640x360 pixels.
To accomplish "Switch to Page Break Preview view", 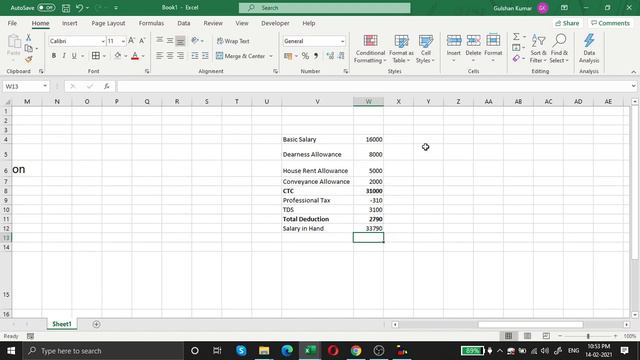I will (x=546, y=336).
